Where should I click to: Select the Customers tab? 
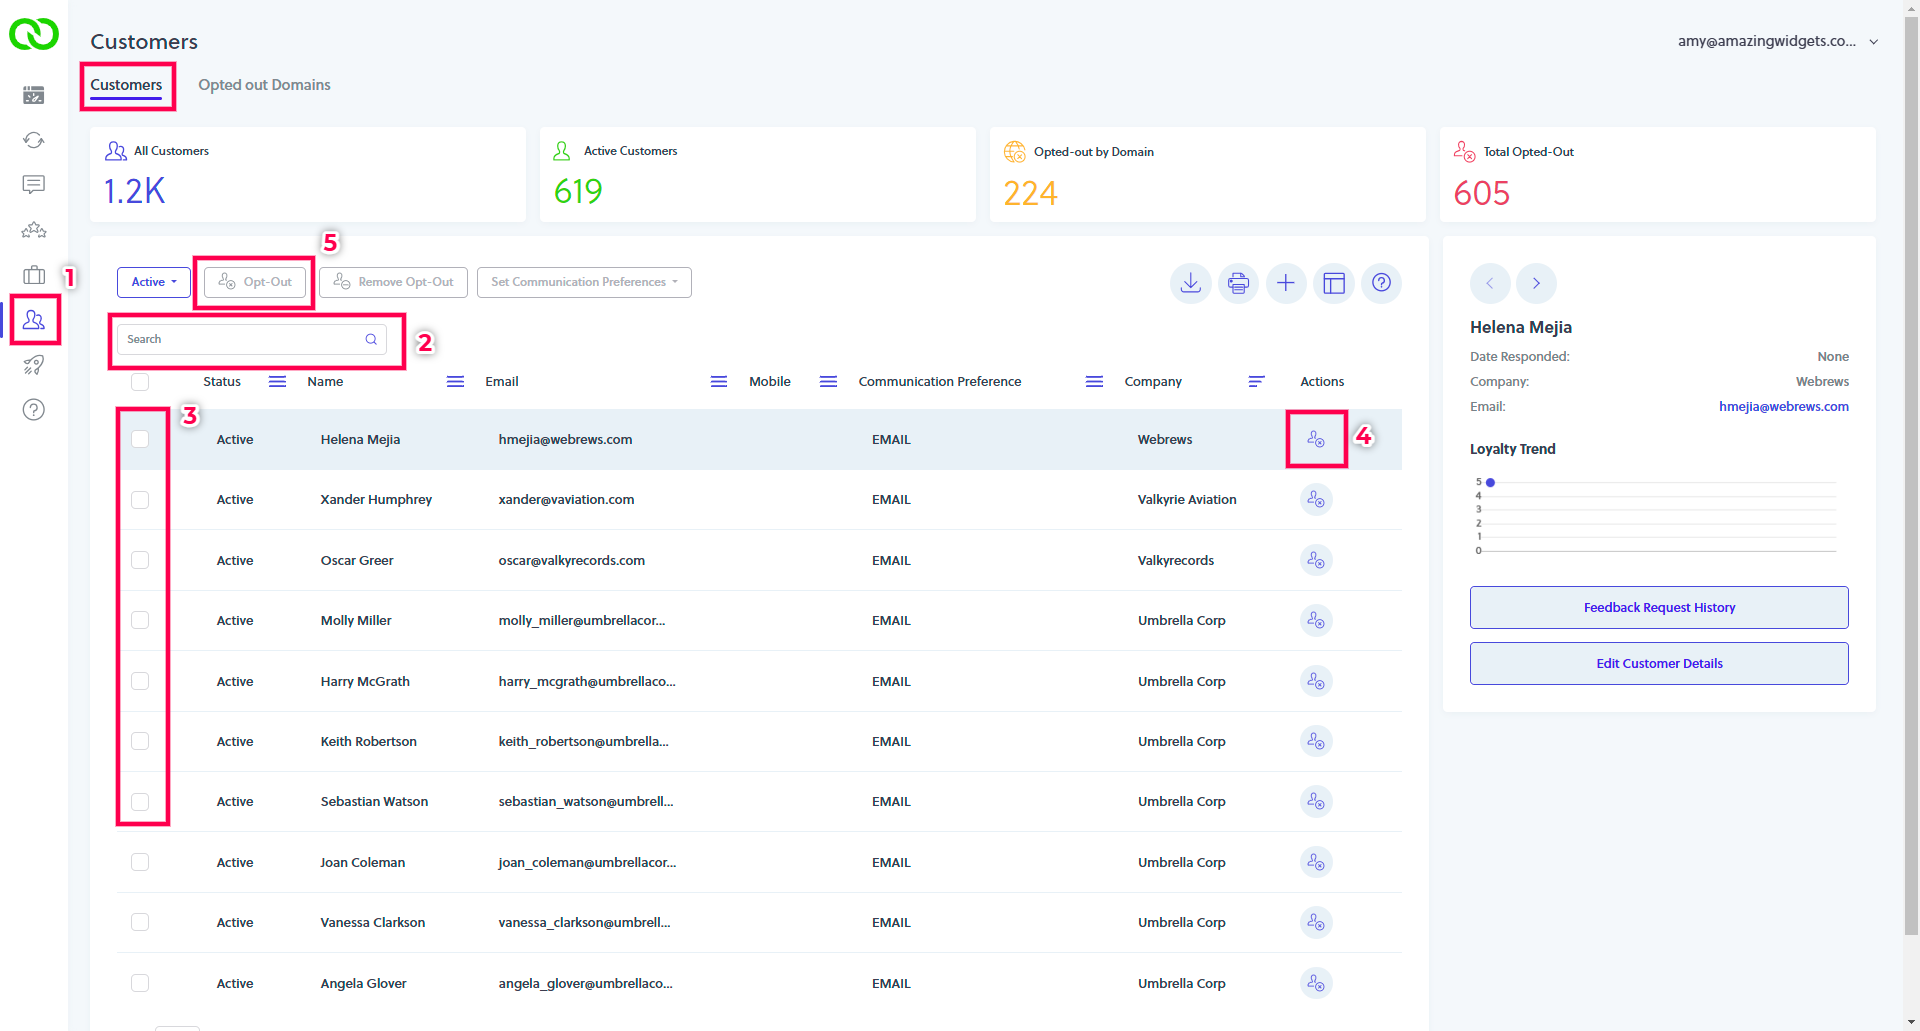(x=126, y=85)
